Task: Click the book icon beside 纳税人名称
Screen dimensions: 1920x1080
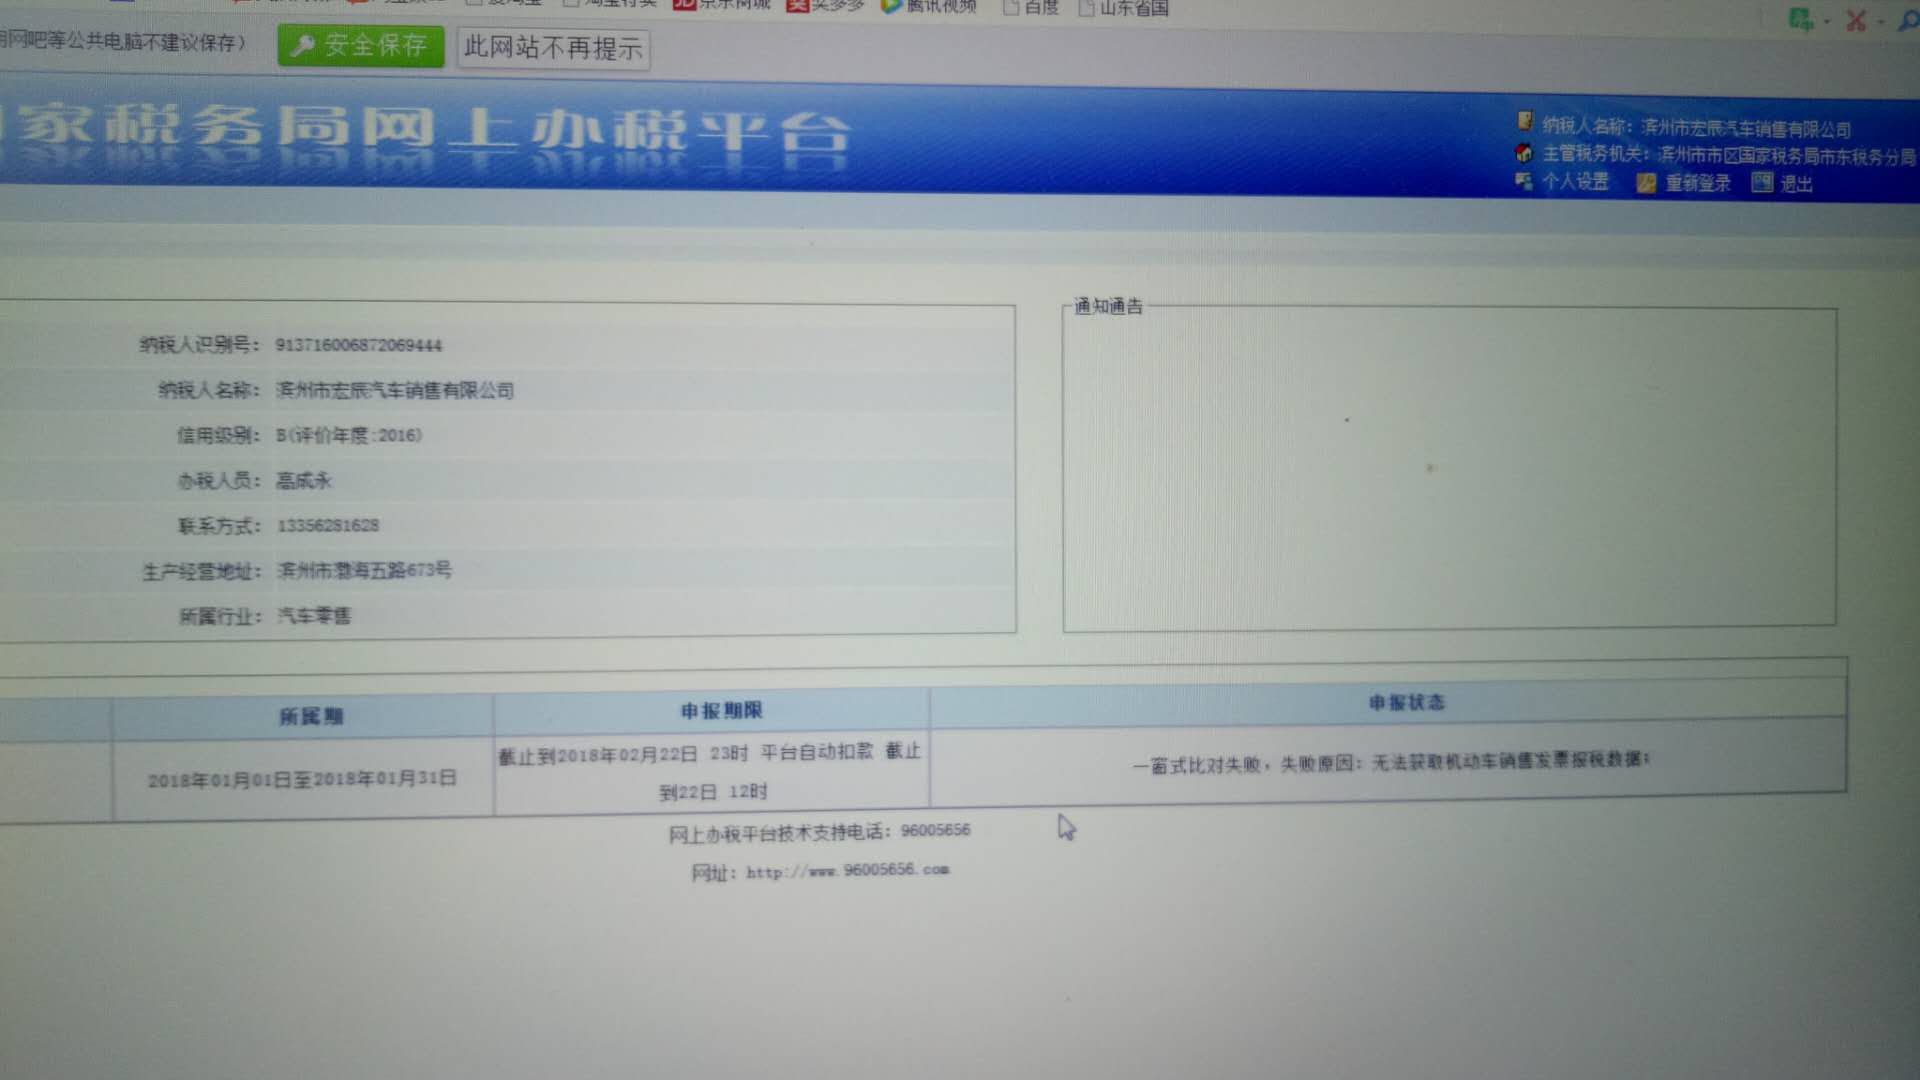Action: point(1524,122)
